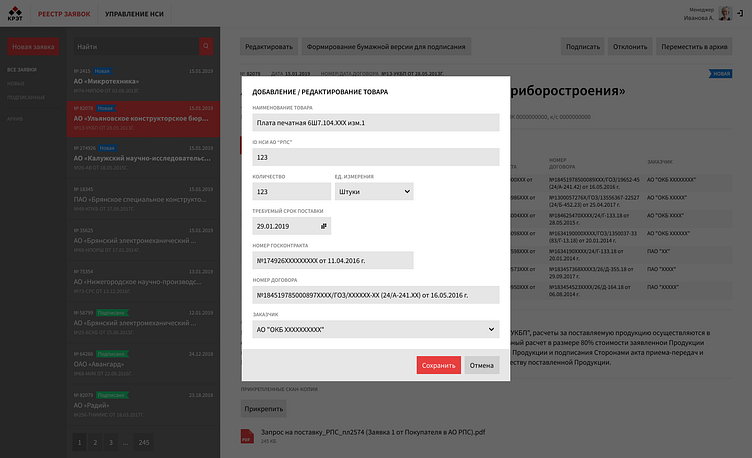The width and height of the screenshot is (752, 458).
Task: Click the Номер договора input field
Action: [376, 295]
